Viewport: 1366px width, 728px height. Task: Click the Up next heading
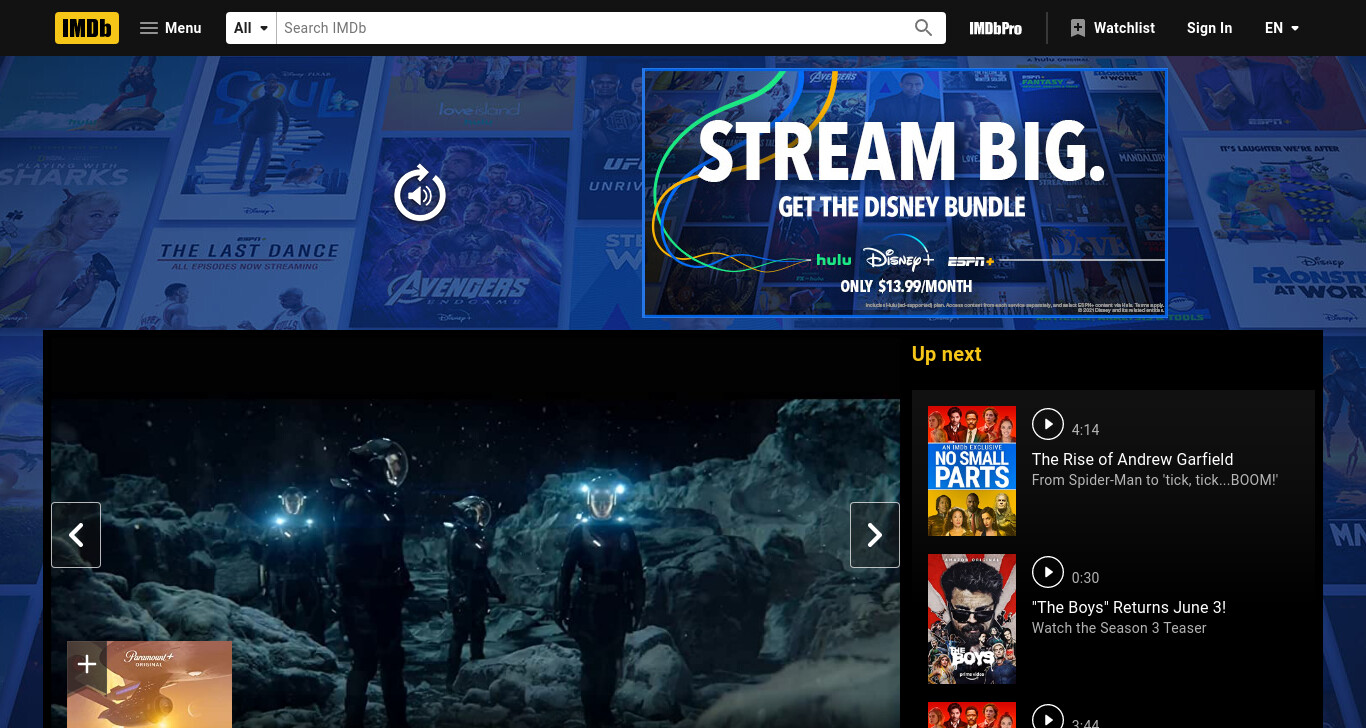[946, 354]
